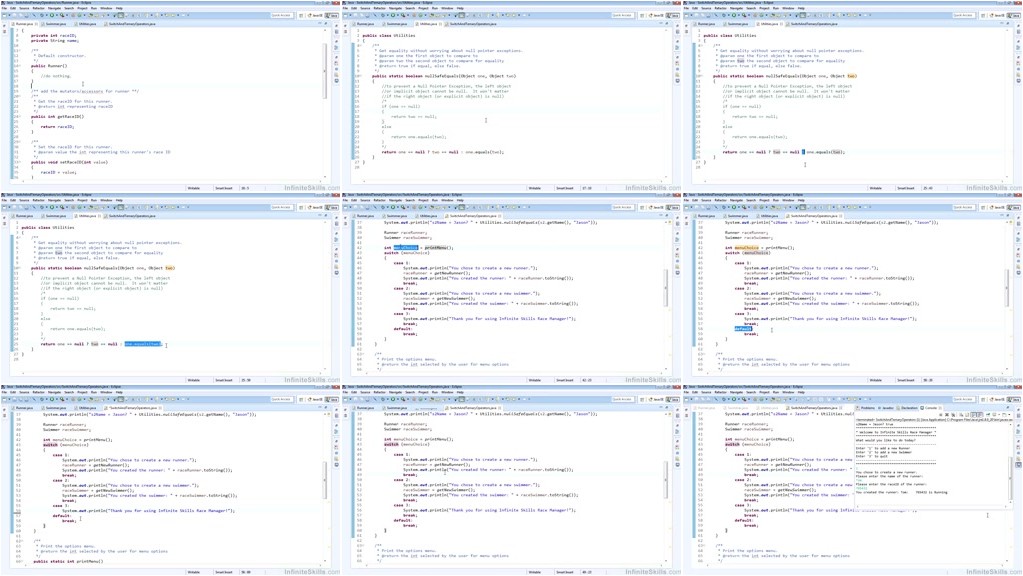Open Declaration tab in the Console output frame
Screen dimensions: 1023x576
tap(907, 408)
